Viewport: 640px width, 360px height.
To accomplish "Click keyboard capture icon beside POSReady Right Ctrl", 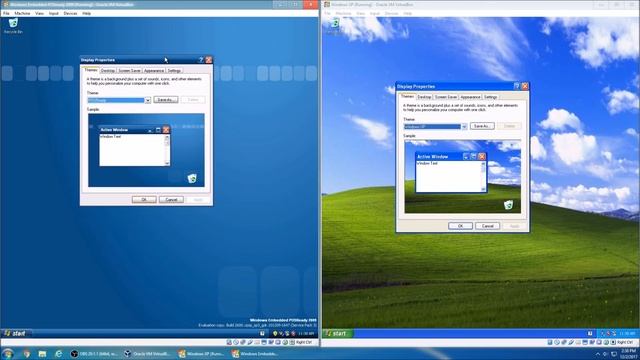I will pyautogui.click(x=292, y=342).
